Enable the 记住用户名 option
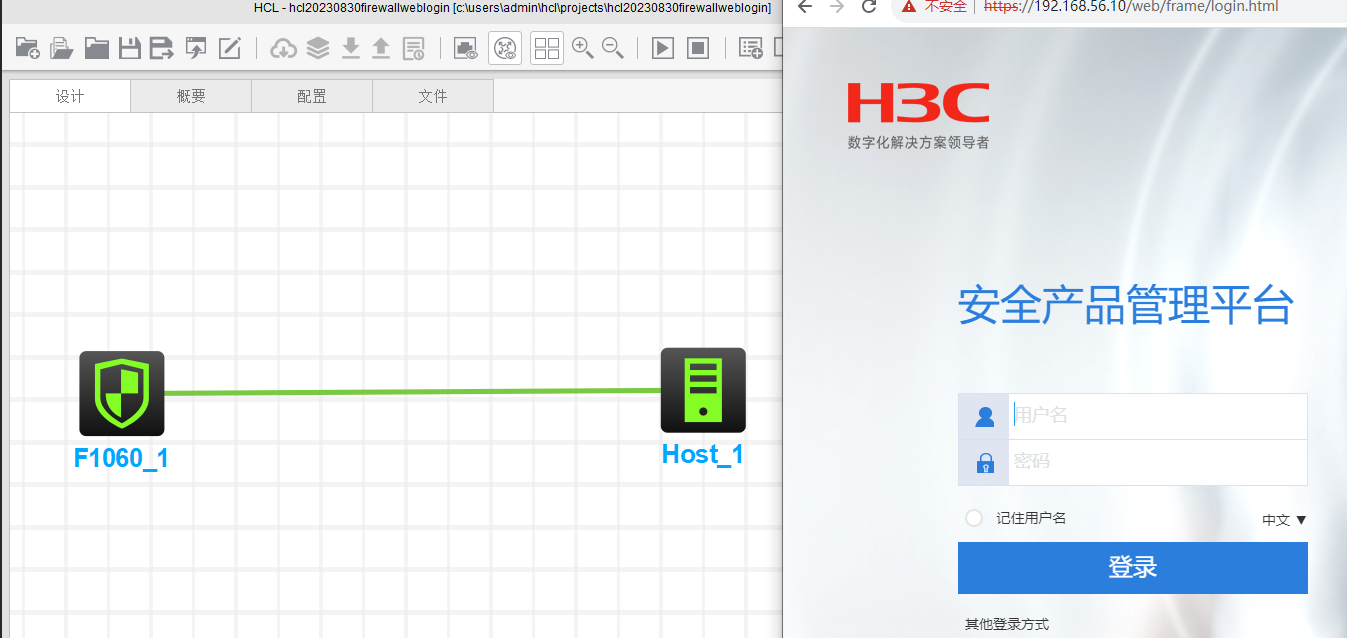1347x638 pixels. click(974, 518)
